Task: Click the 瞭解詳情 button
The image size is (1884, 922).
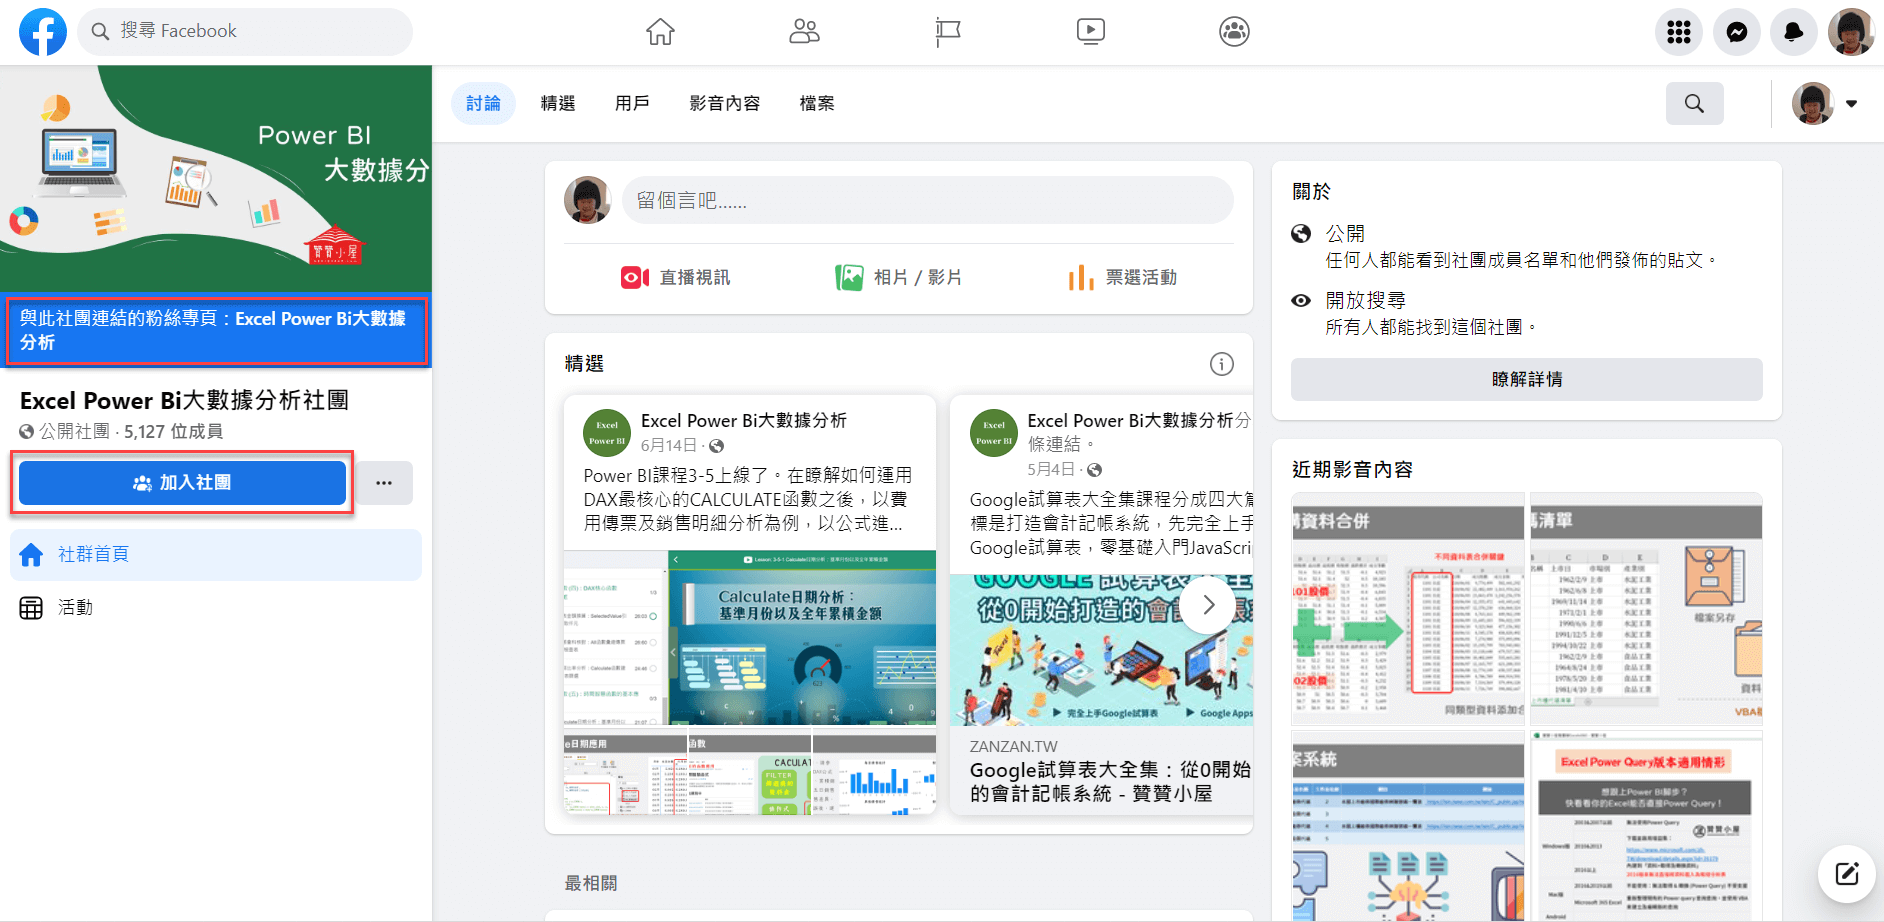Action: [x=1527, y=379]
